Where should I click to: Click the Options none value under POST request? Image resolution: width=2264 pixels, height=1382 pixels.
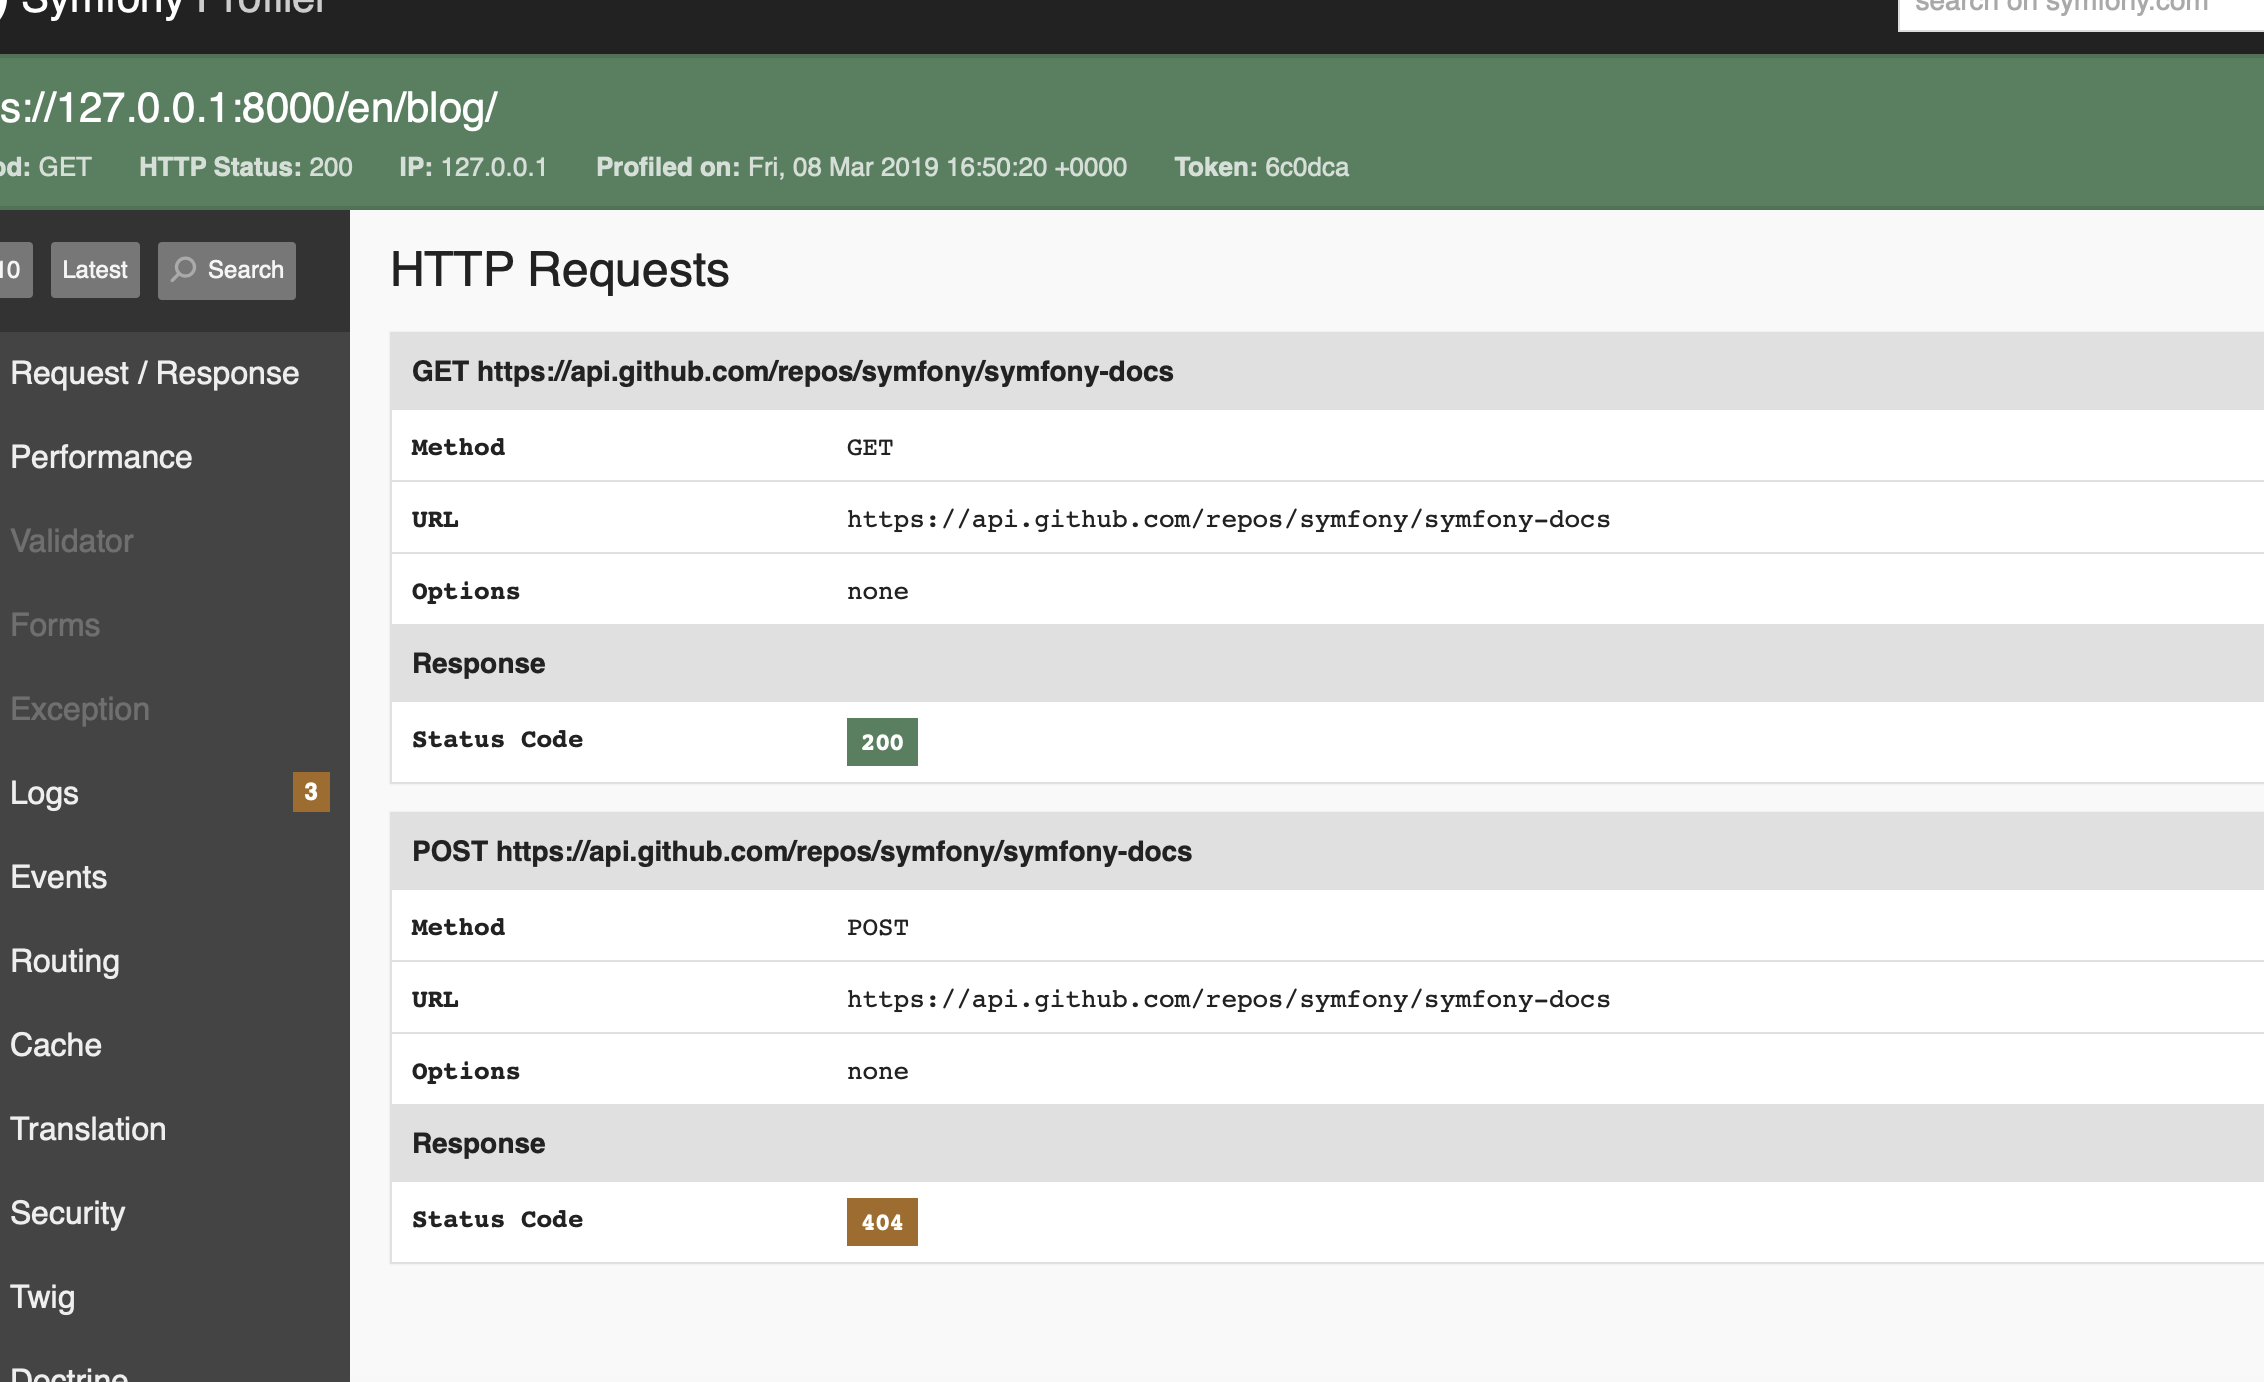click(x=877, y=1071)
